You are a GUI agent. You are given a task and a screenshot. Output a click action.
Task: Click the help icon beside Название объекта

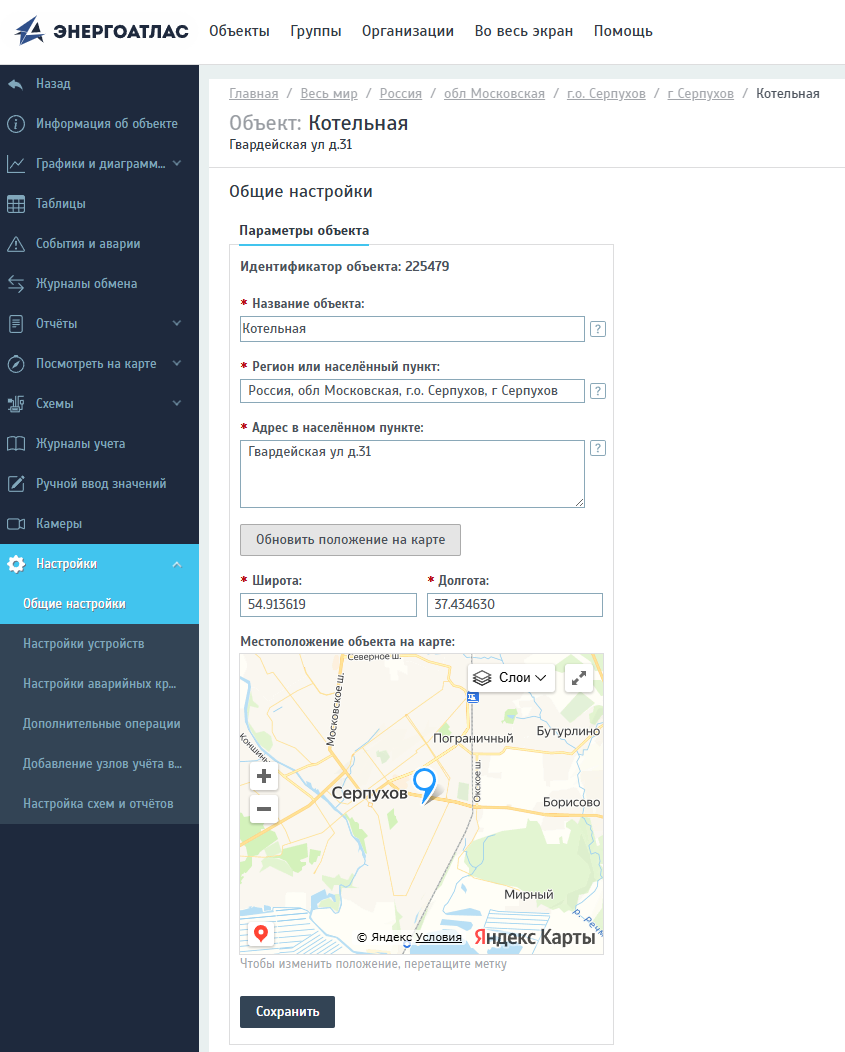(597, 329)
